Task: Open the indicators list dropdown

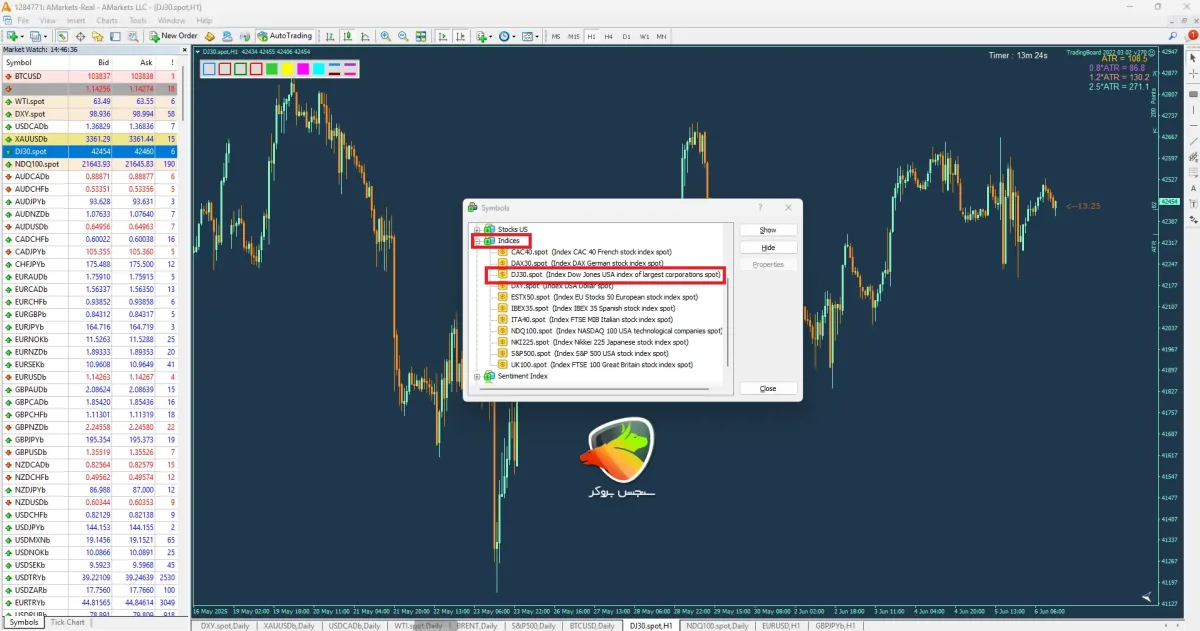Action: point(484,36)
